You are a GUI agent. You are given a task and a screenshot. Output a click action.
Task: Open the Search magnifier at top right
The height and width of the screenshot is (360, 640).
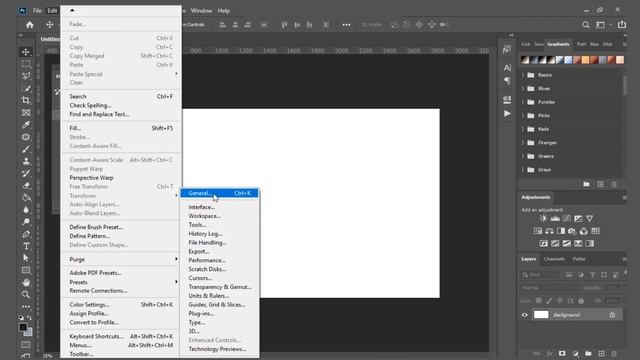click(586, 25)
